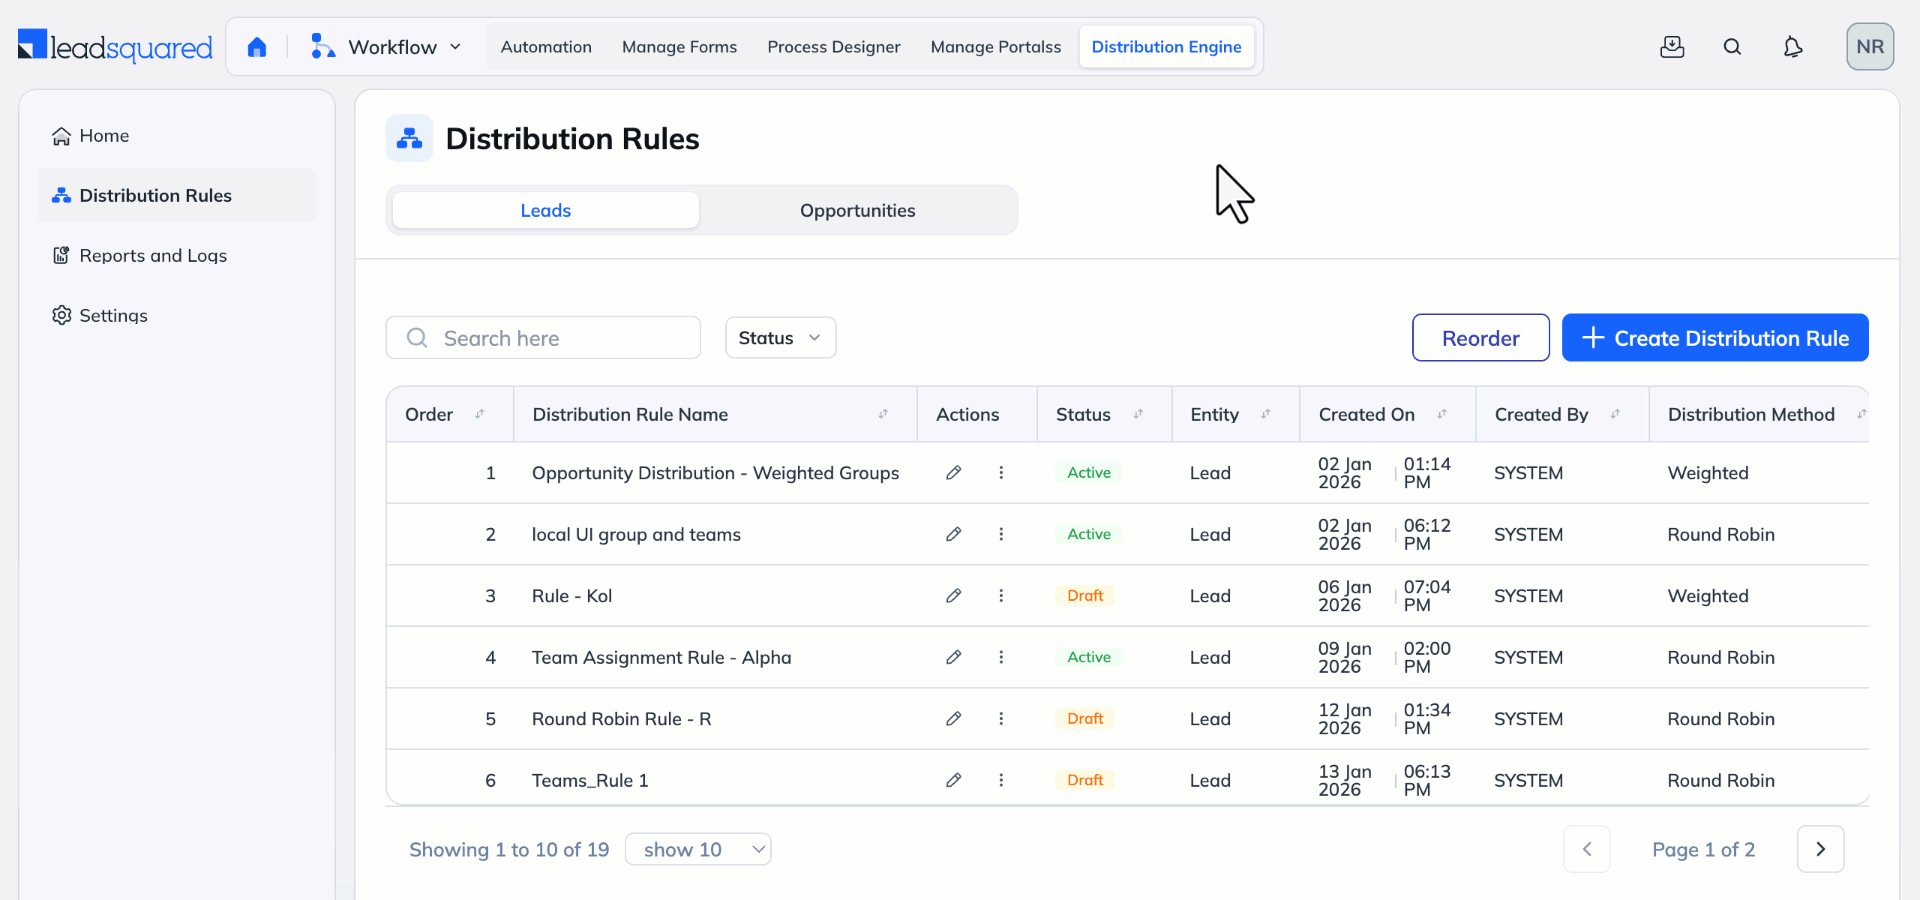Viewport: 1920px width, 900px height.
Task: Open the notification bell
Action: 1793,46
